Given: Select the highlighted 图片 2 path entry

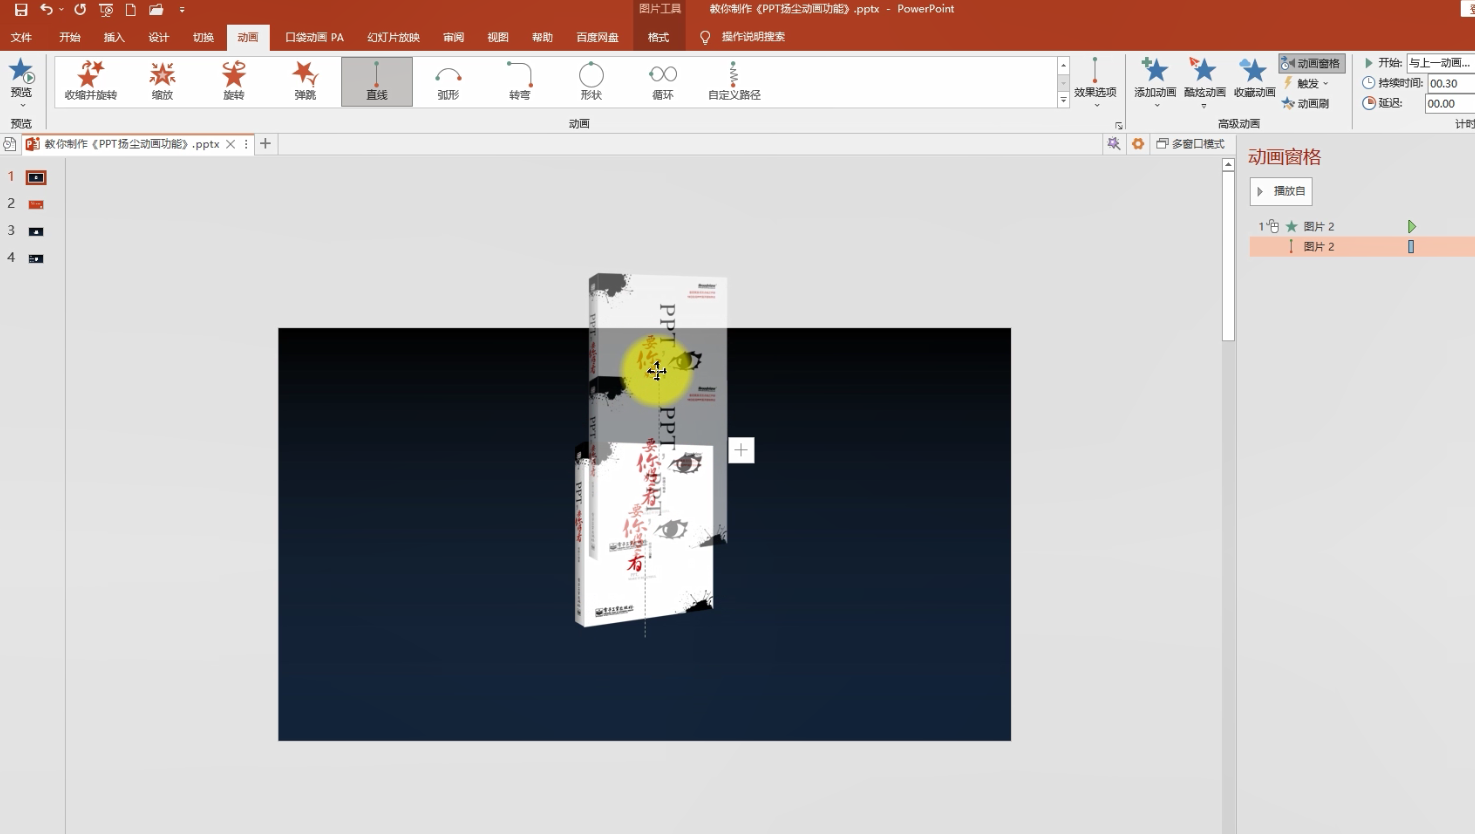Looking at the screenshot, I should [x=1362, y=246].
